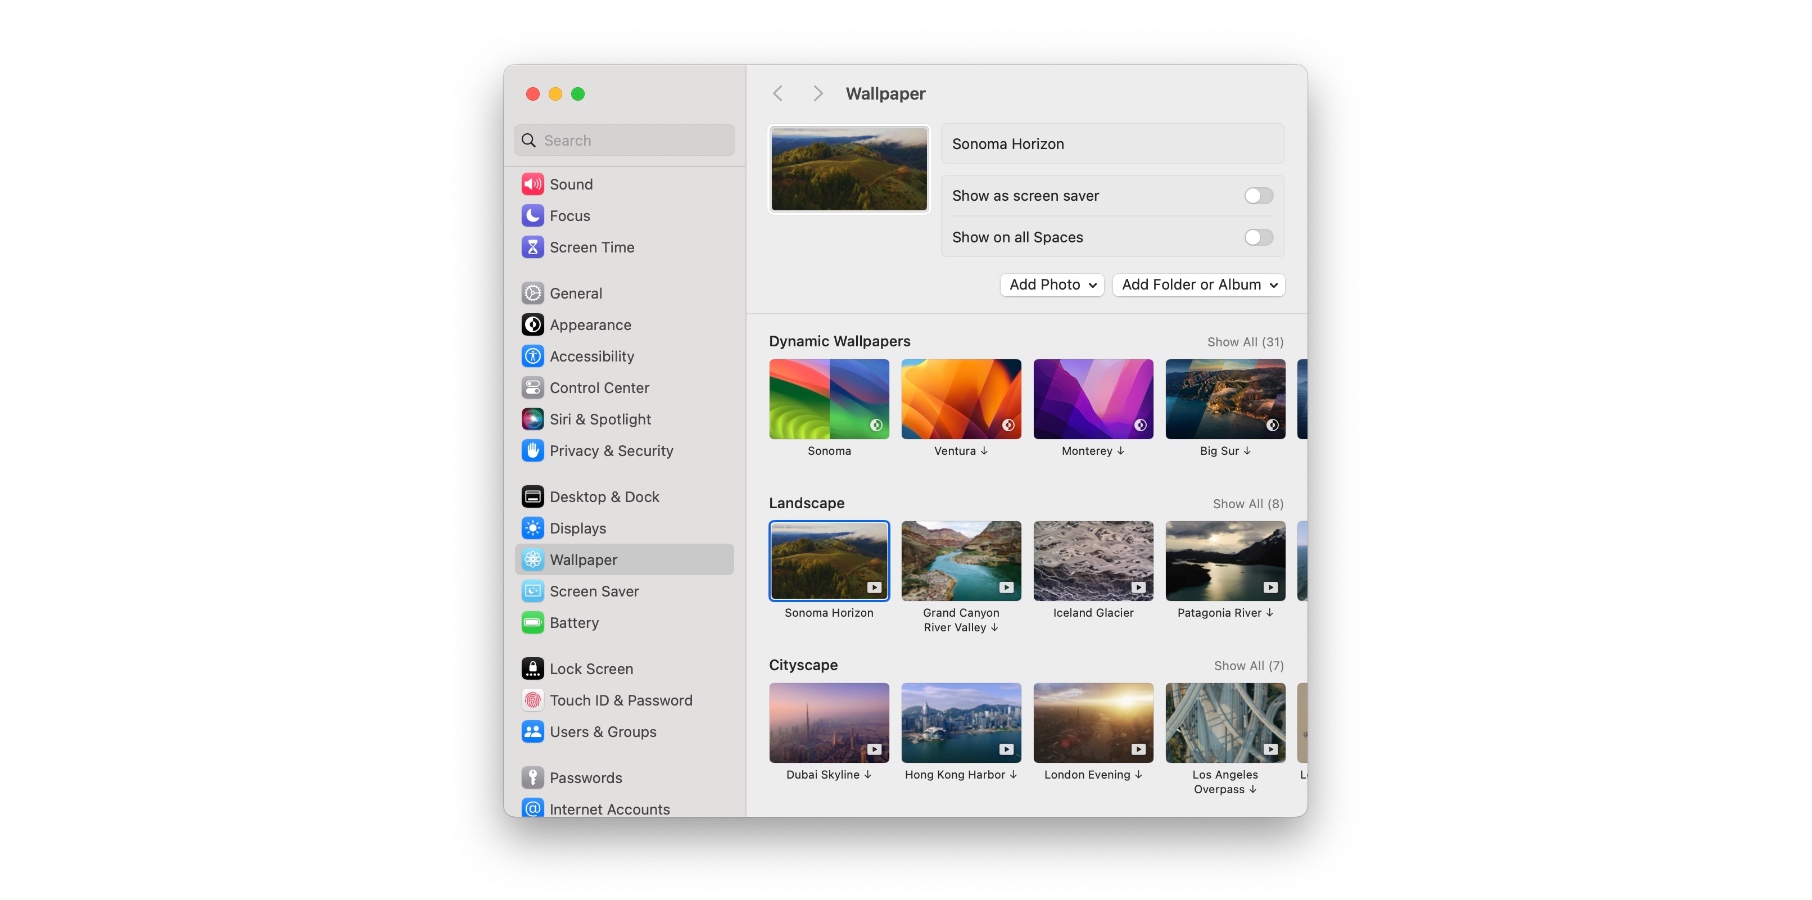1812x900 pixels.
Task: Select Grand Canyon River Valley thumbnail
Action: 961,561
